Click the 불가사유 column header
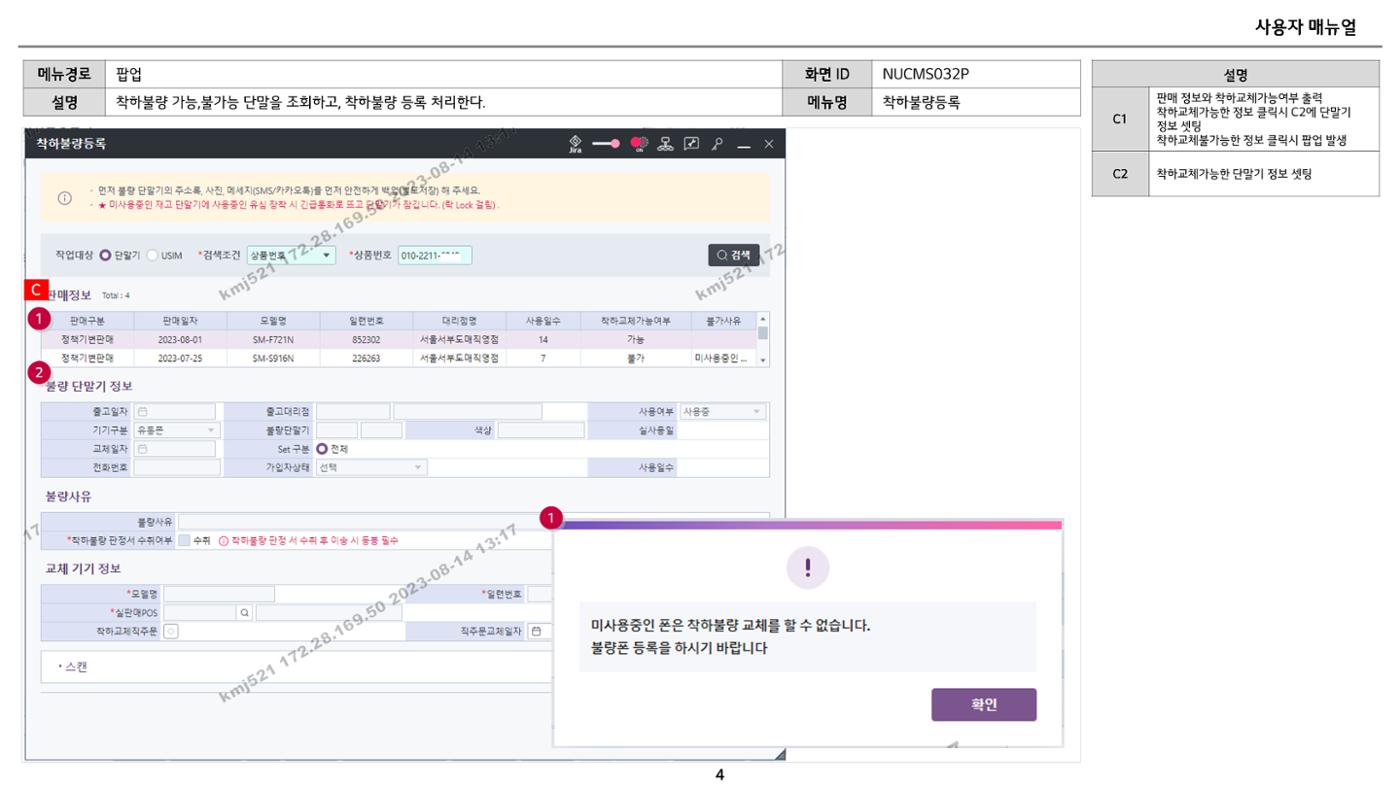1400x788 pixels. coord(723,321)
